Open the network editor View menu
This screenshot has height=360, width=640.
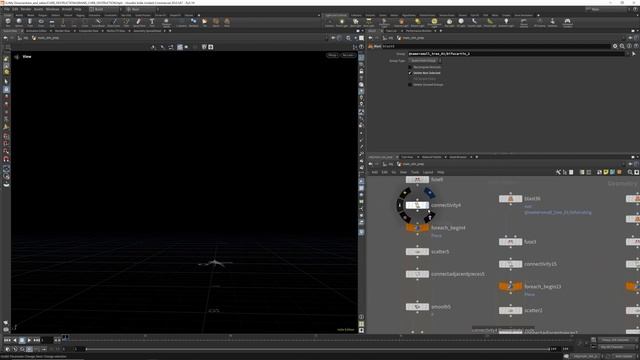point(403,172)
